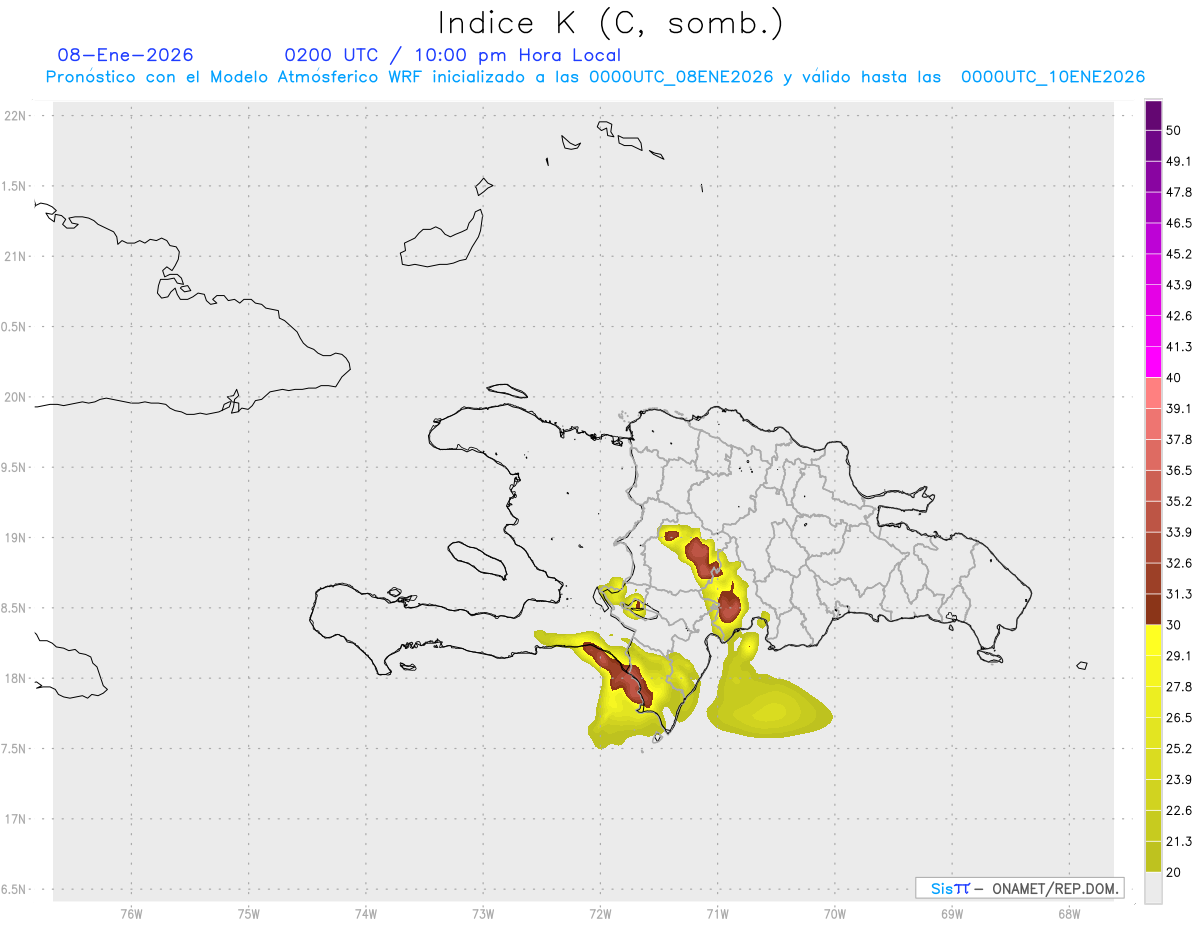The image size is (1200, 927).
Task: Click the colorbar label "50"
Action: [x=1174, y=131]
